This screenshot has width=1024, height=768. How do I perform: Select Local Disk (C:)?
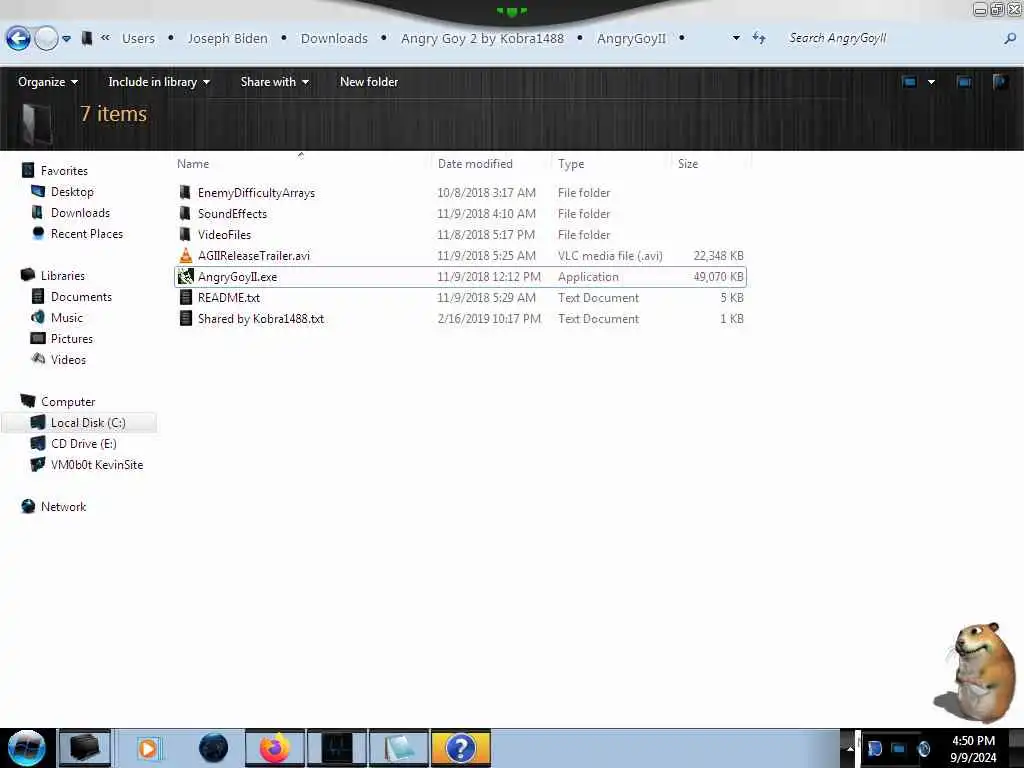coord(80,423)
